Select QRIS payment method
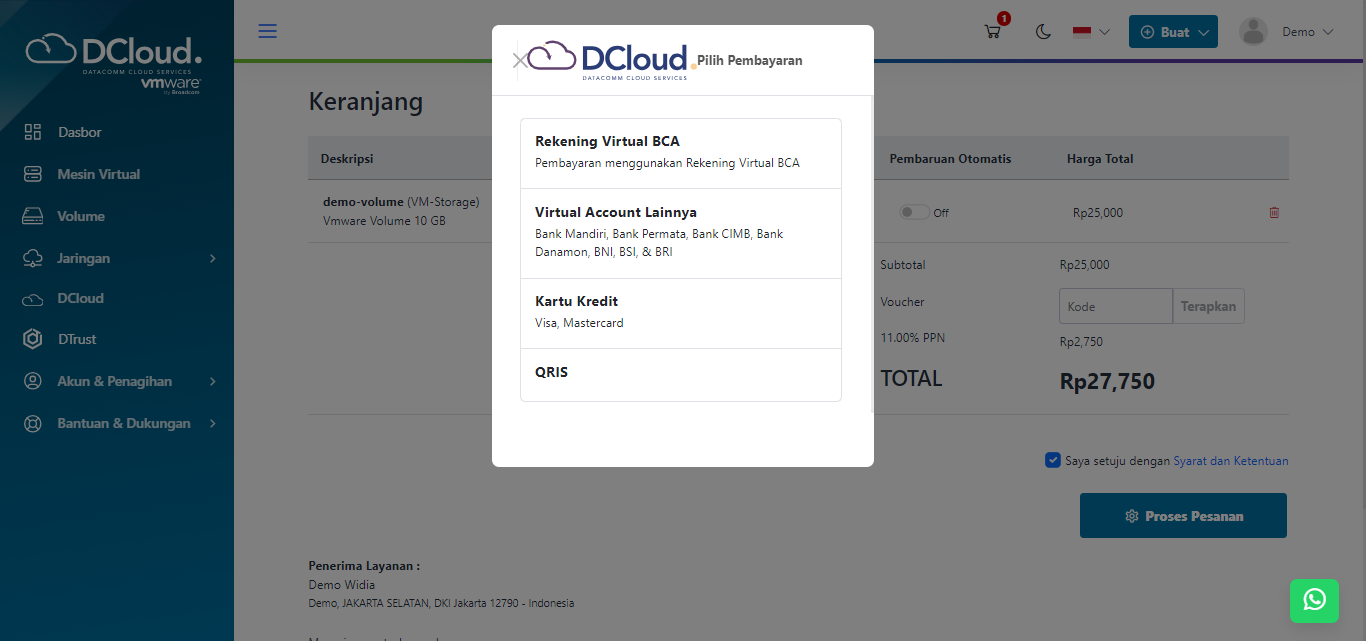This screenshot has height=641, width=1366. (x=680, y=373)
